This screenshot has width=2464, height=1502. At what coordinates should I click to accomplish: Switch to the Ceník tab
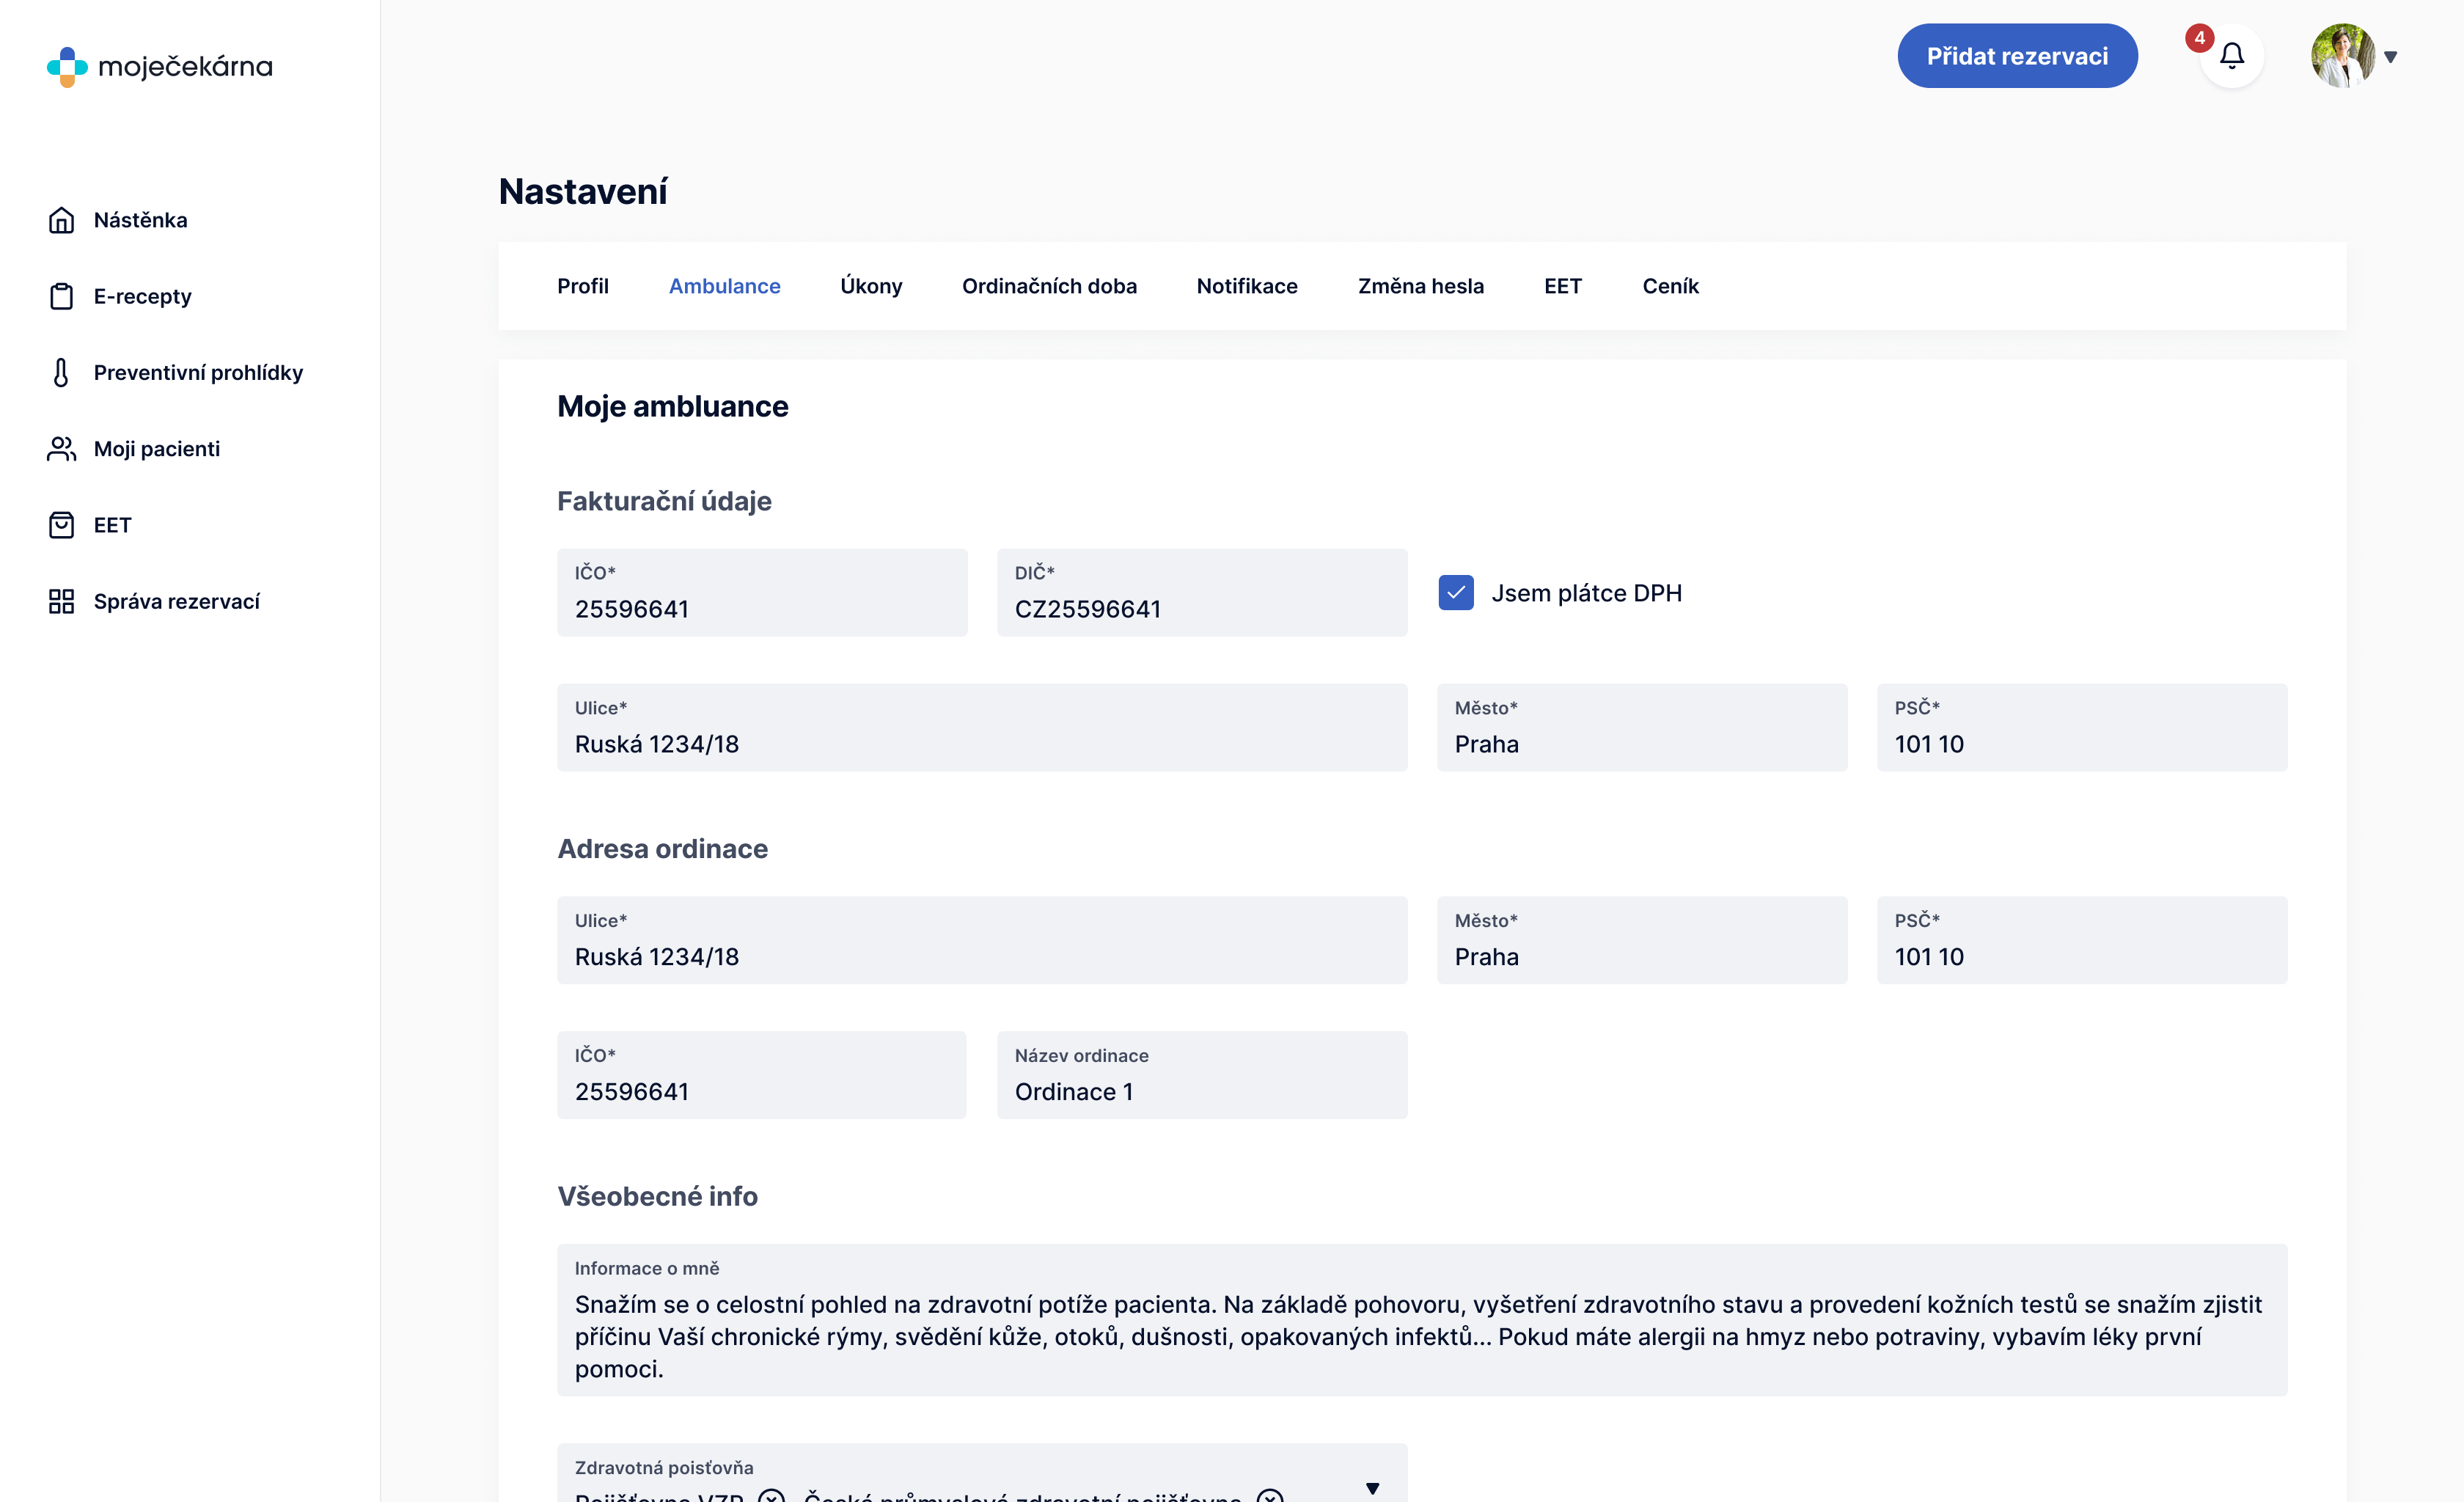(x=1670, y=286)
